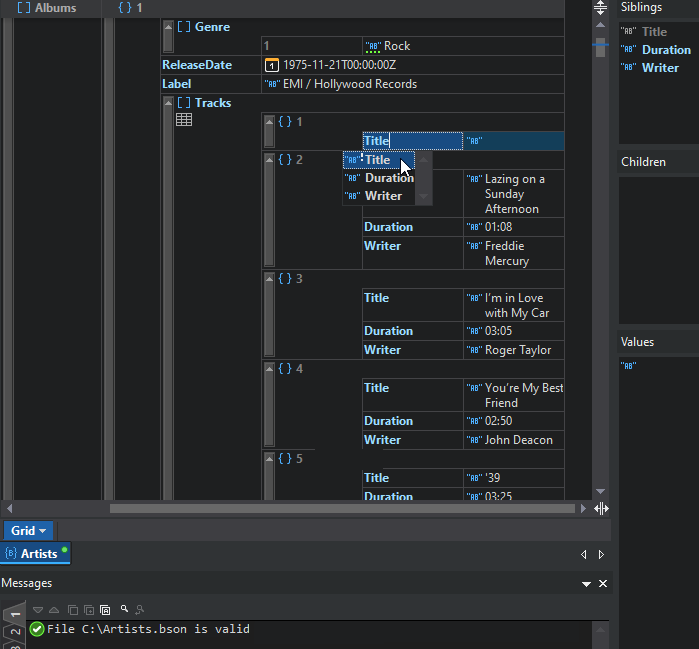Click the find icon in the Messages toolbar

point(124,609)
